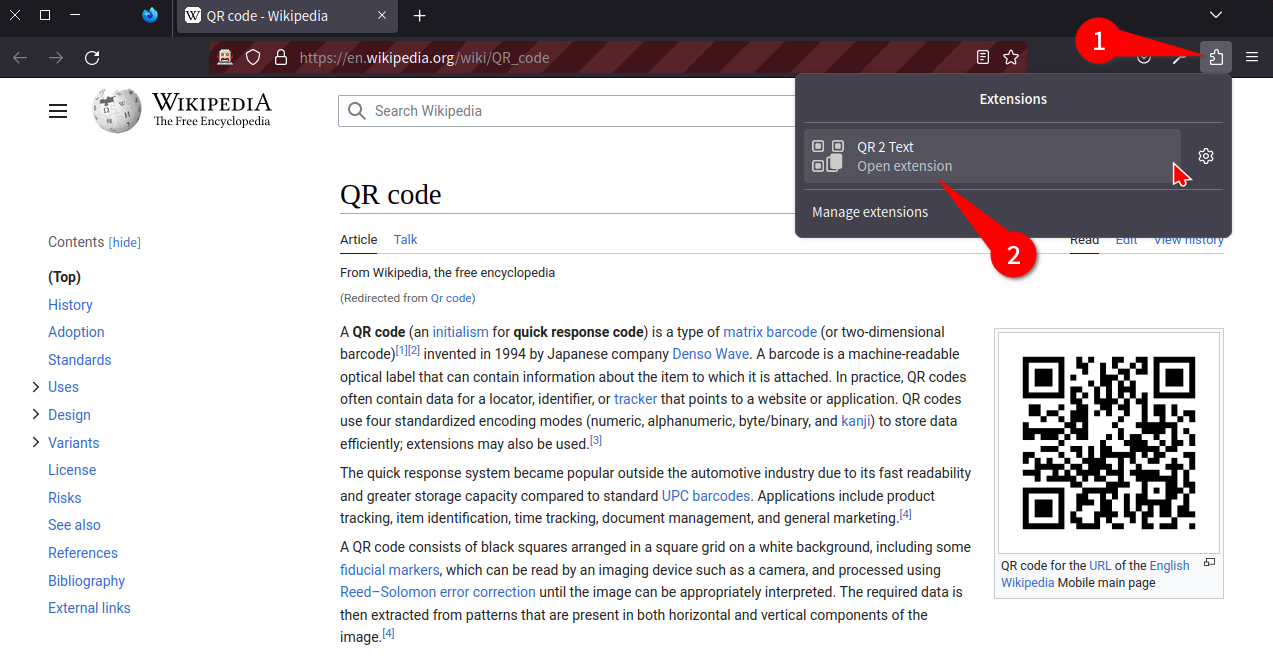Open the kanji link
The width and height of the screenshot is (1273, 657).
coord(855,421)
